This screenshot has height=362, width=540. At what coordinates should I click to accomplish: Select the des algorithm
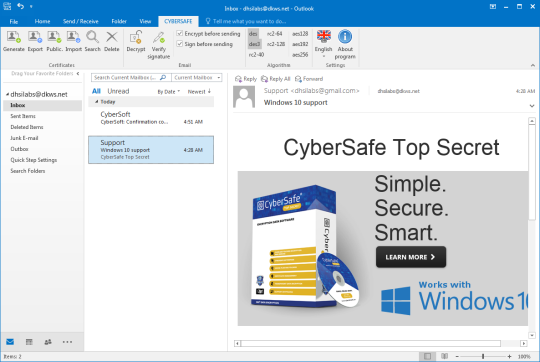click(x=253, y=33)
